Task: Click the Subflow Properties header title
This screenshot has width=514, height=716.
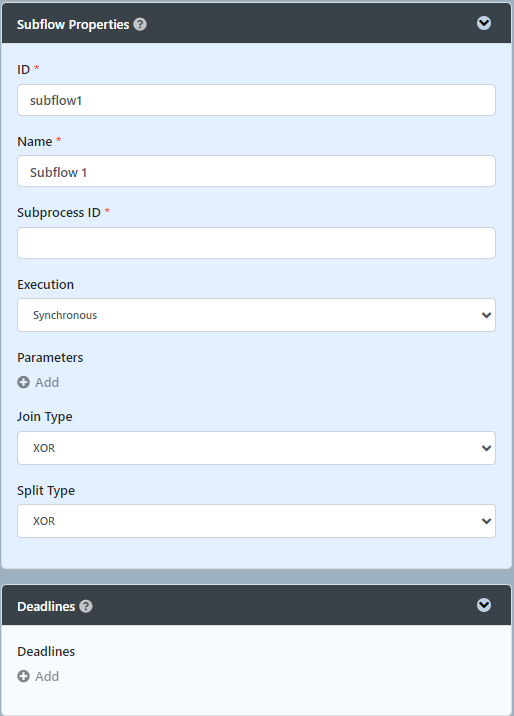Action: [73, 25]
